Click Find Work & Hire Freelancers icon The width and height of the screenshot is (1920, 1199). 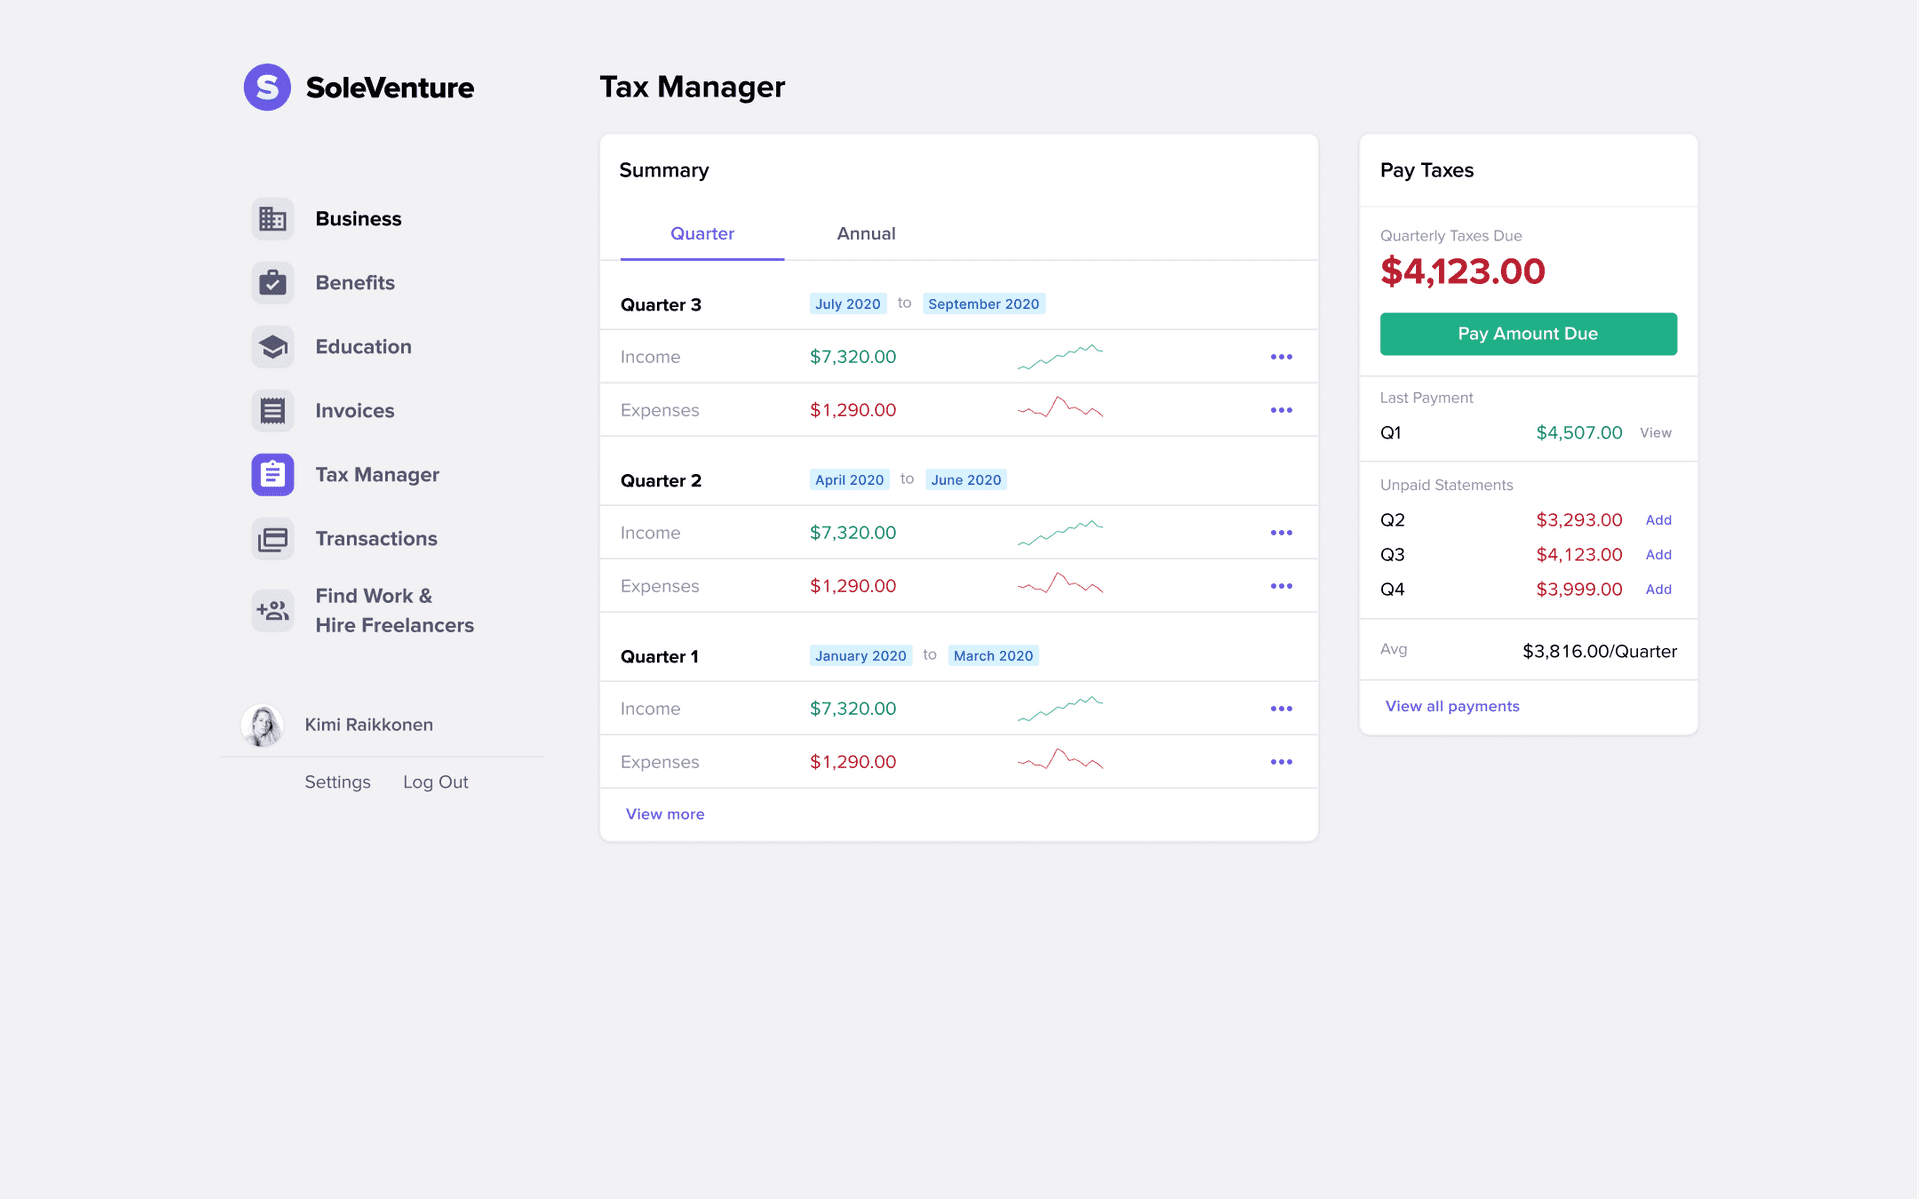tap(272, 610)
